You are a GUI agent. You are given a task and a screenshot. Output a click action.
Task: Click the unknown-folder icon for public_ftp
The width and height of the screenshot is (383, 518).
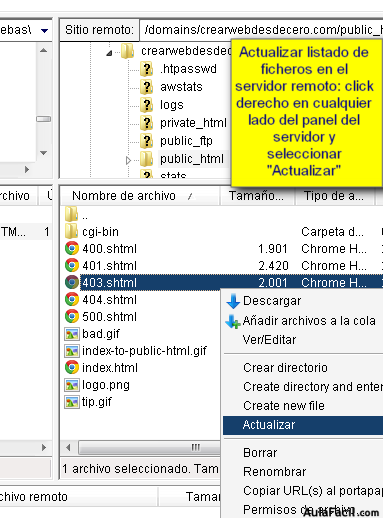[146, 141]
